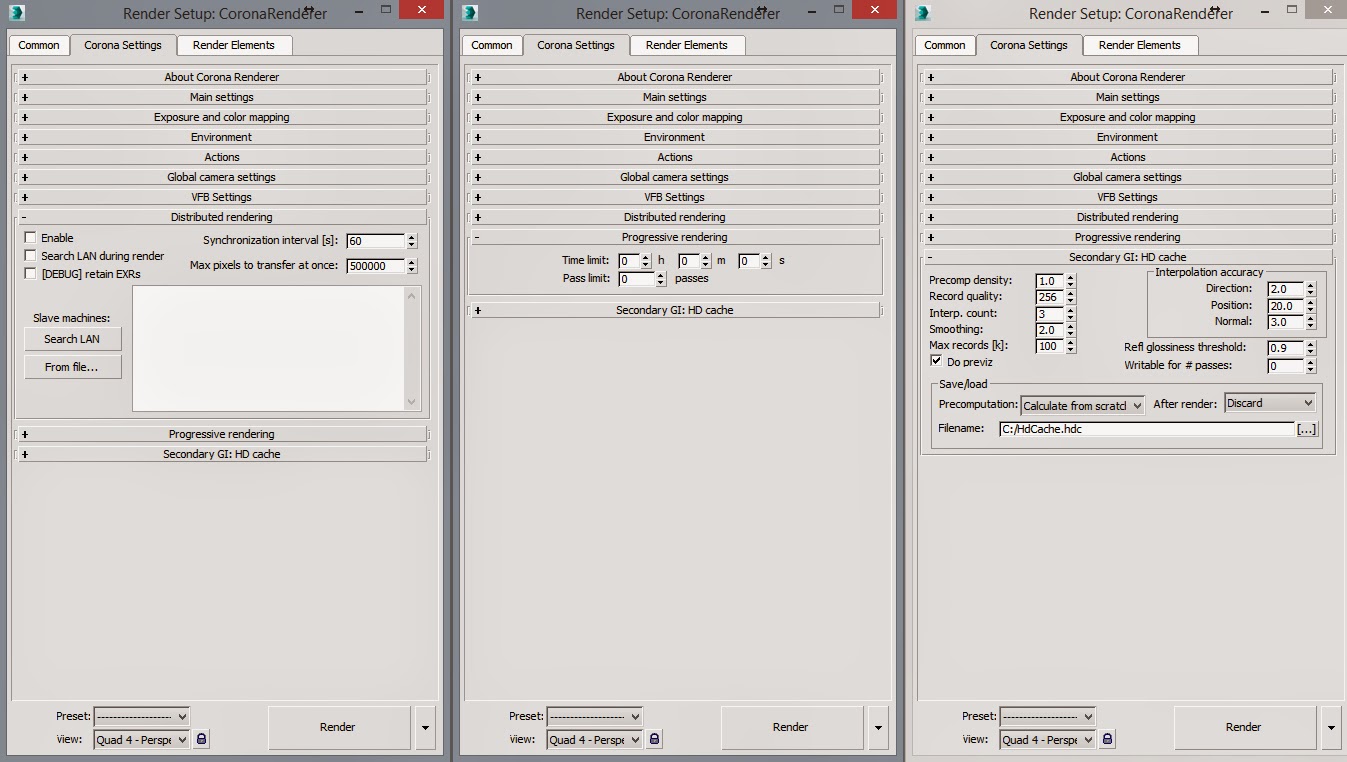Click Max pixels to transfer spinner arrows
This screenshot has width=1347, height=762.
click(412, 266)
